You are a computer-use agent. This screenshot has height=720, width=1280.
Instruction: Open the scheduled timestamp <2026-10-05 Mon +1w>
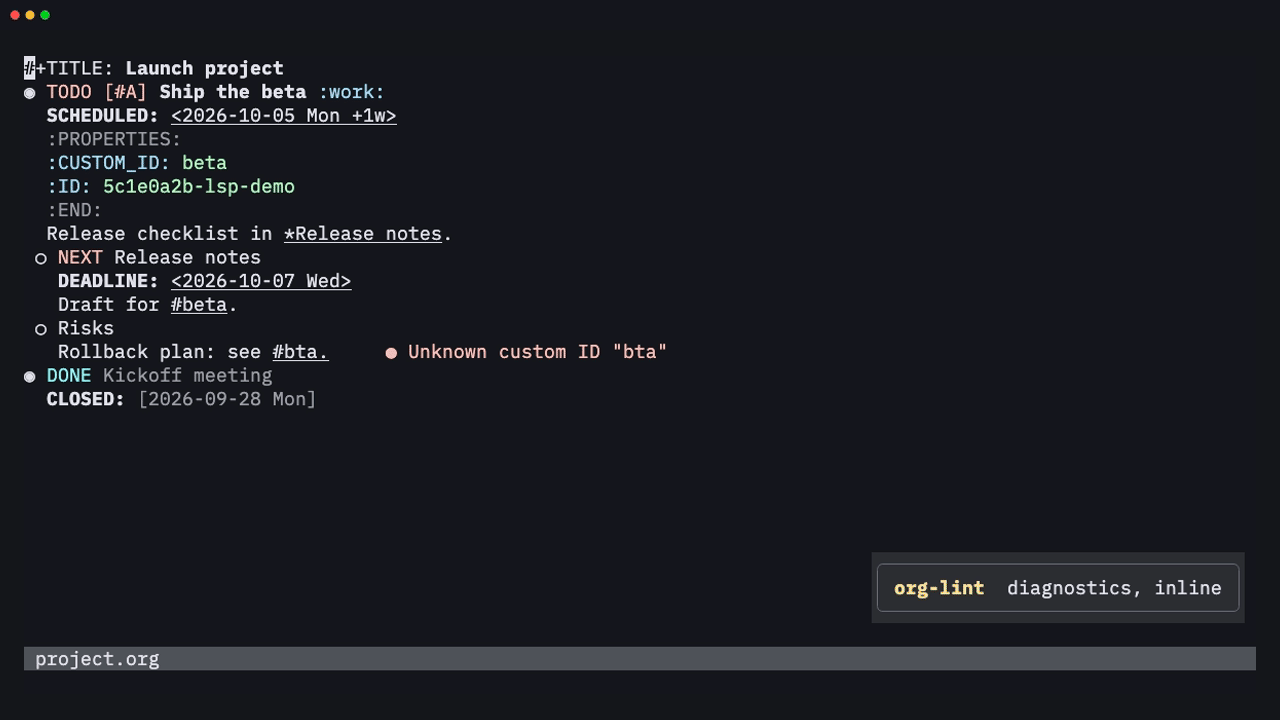tap(284, 116)
